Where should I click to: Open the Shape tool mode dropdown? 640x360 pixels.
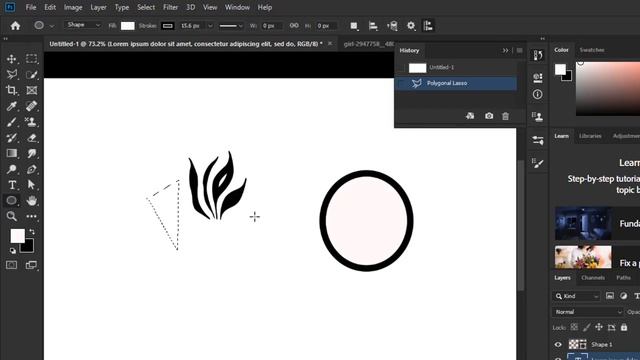[x=83, y=25]
